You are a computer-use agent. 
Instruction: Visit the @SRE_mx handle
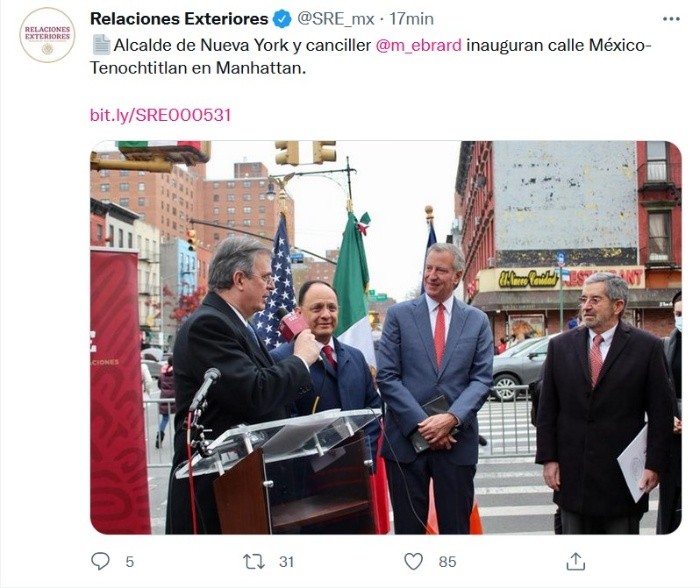(335, 19)
